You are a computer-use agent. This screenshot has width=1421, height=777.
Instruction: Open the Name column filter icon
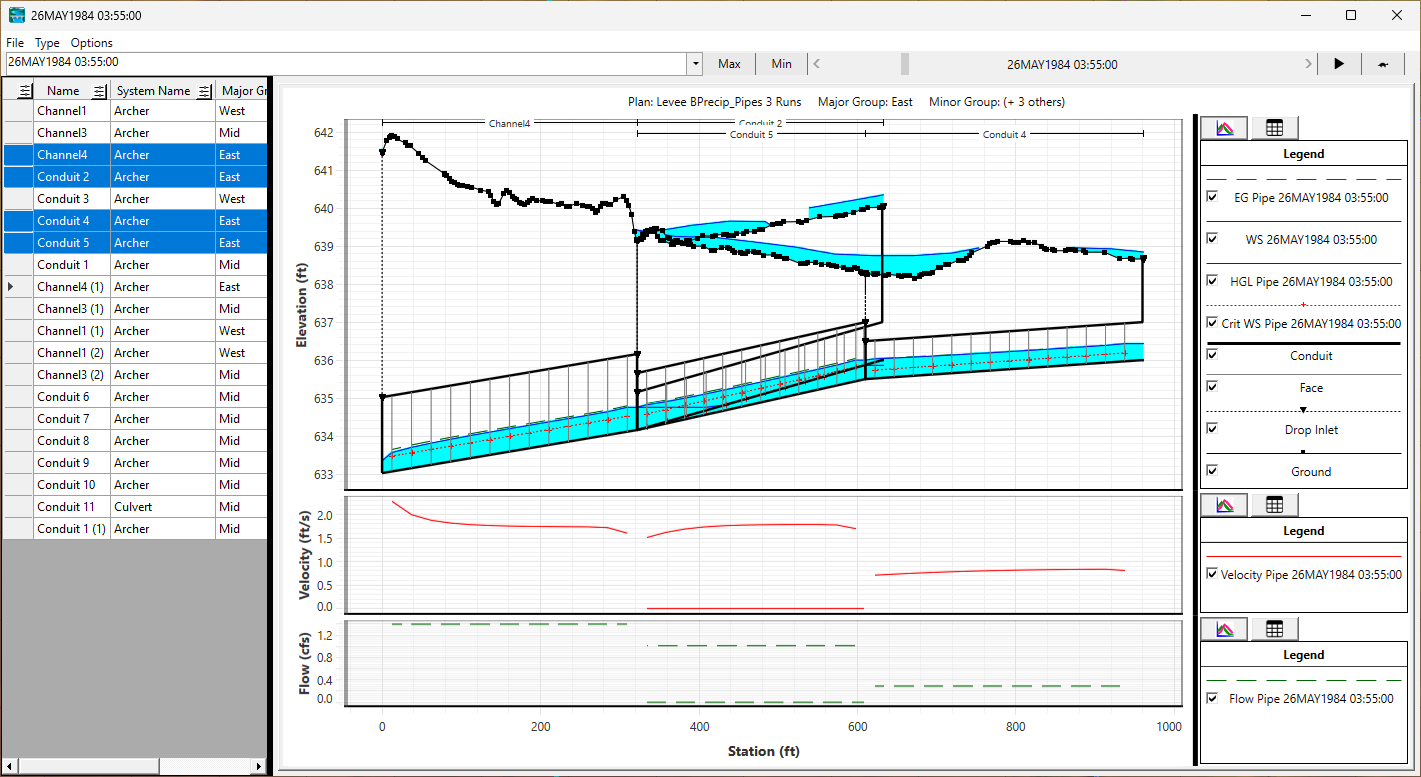[99, 91]
